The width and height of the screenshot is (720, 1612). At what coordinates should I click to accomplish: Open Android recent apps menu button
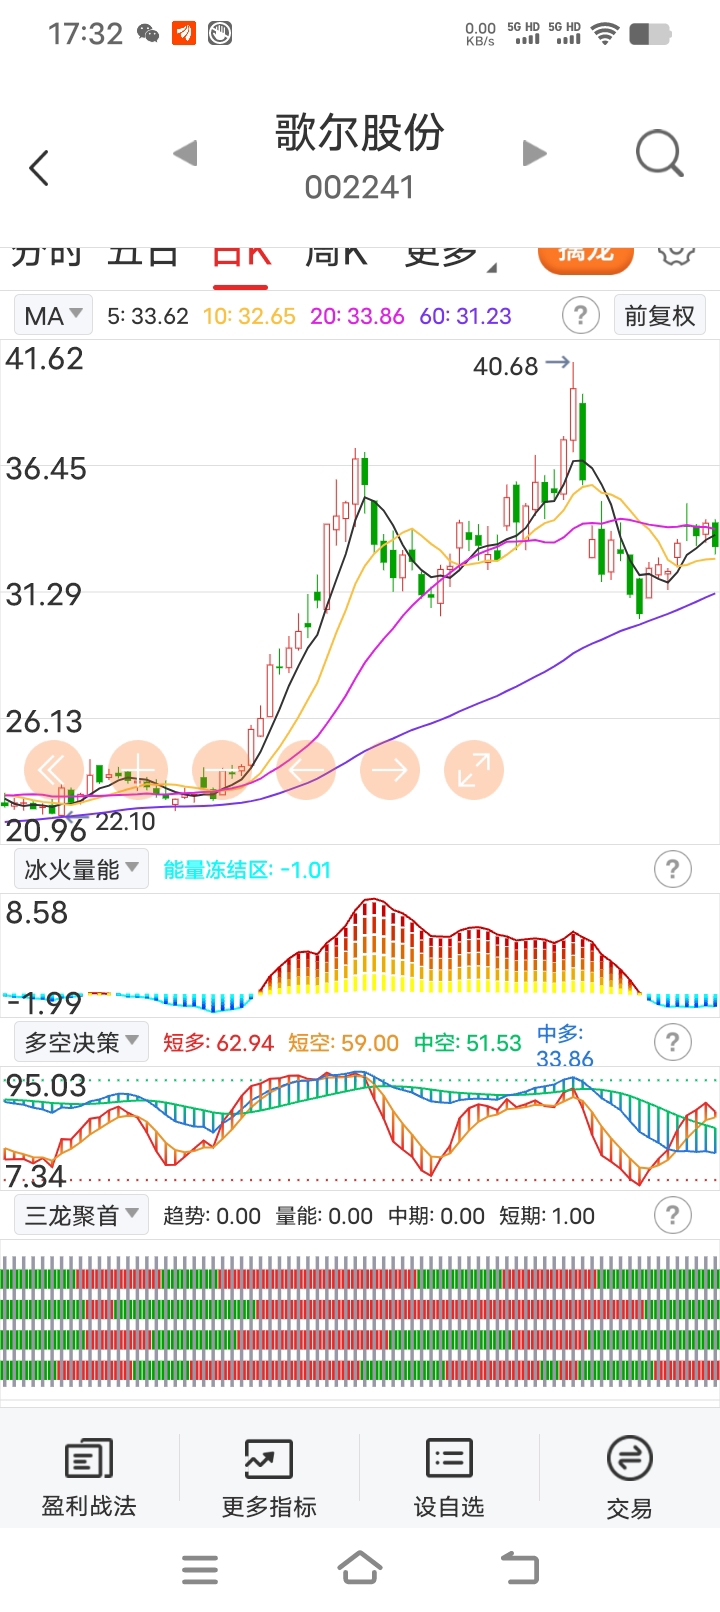200,1569
